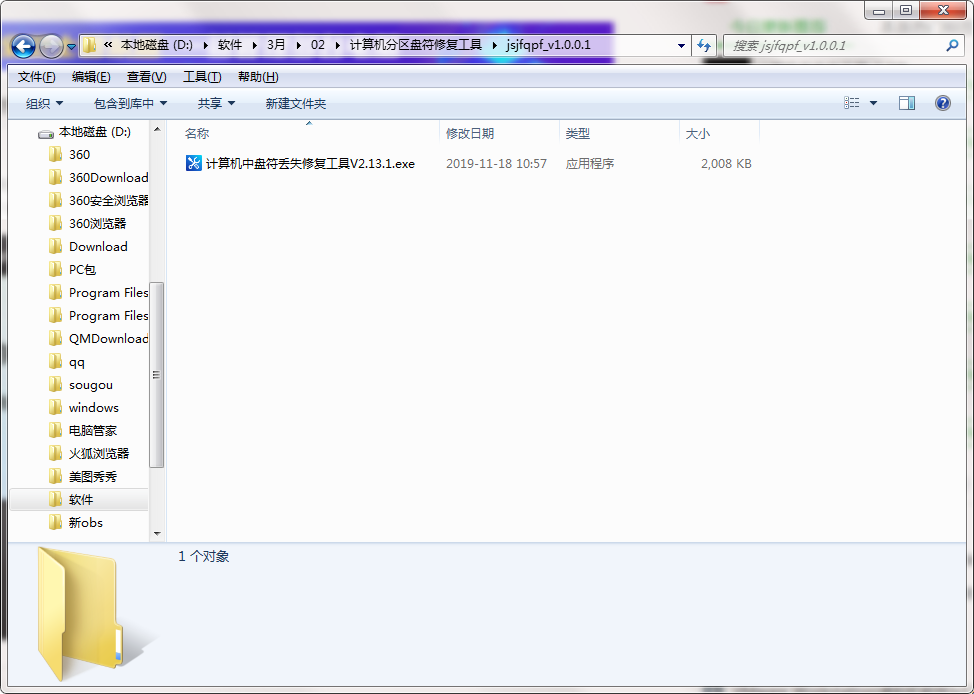Open the 编辑(E) menu
This screenshot has height=694, width=974.
tap(91, 76)
